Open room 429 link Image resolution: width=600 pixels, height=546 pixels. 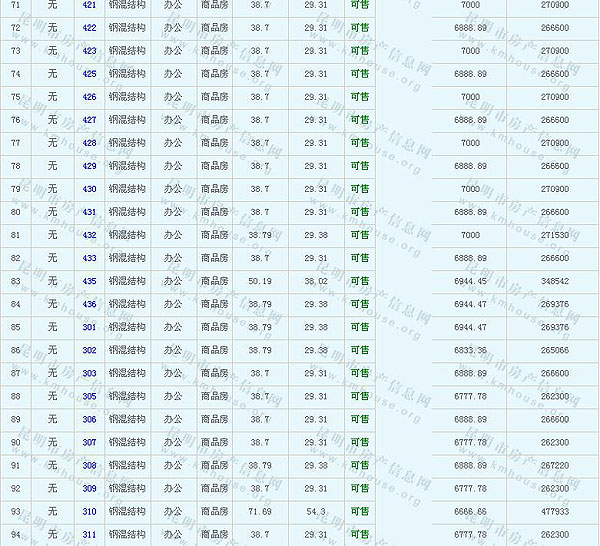(89, 166)
